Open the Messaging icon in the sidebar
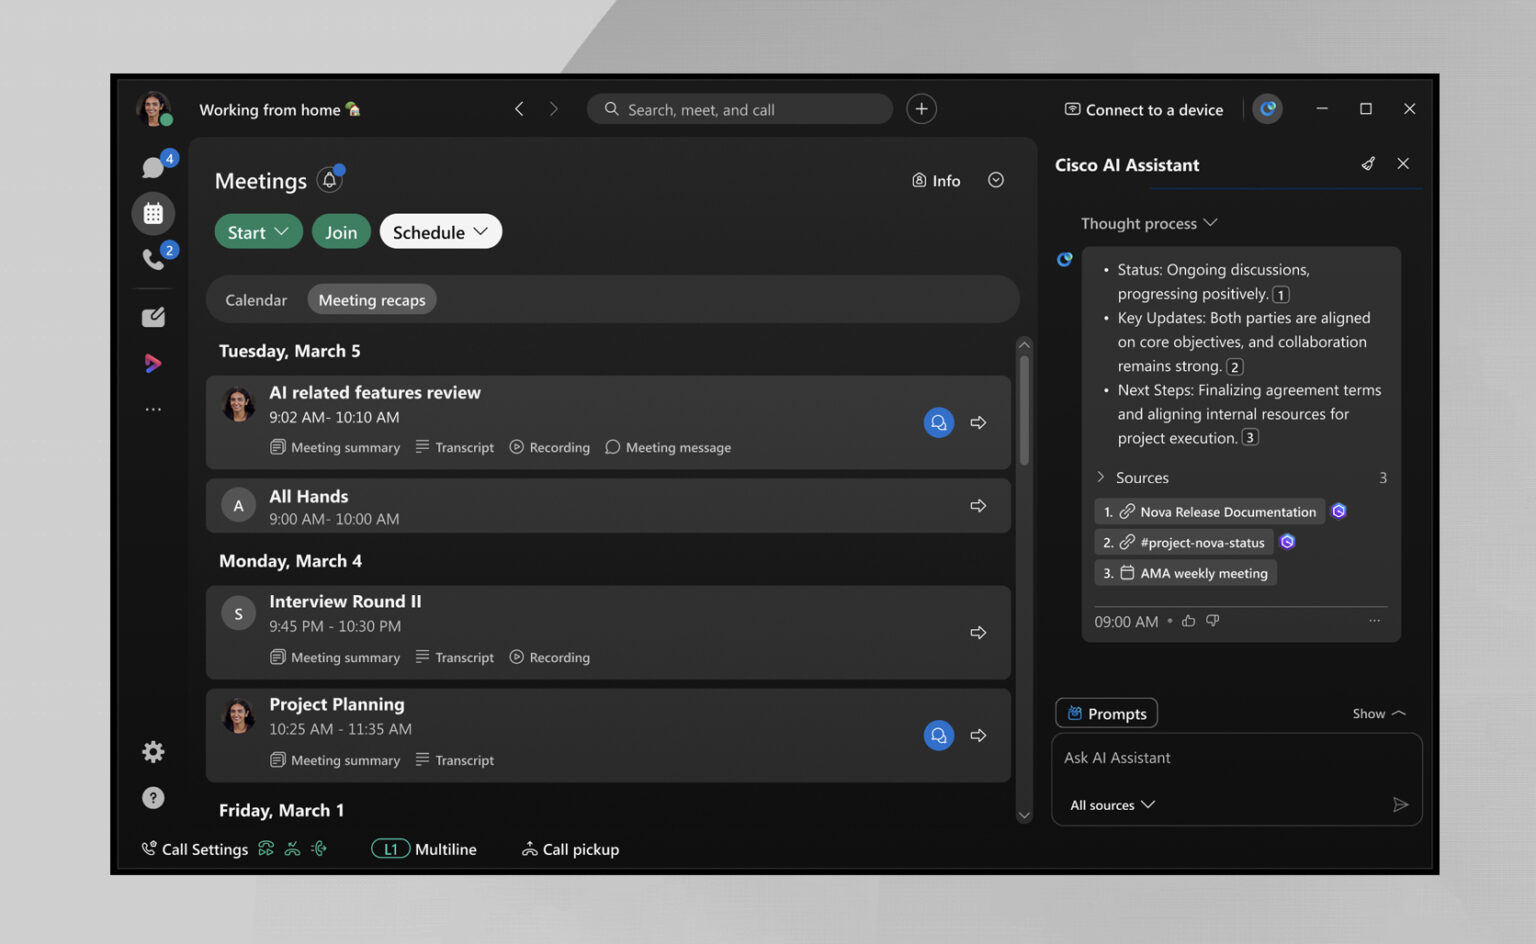This screenshot has height=944, width=1536. (153, 166)
